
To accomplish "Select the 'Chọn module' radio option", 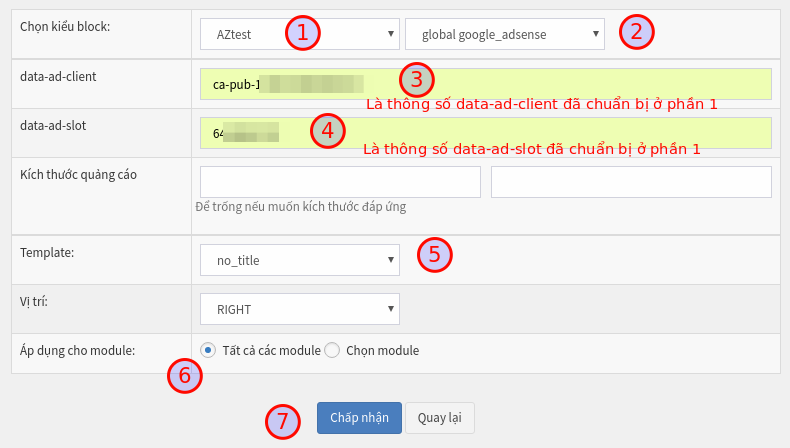I will (333, 350).
